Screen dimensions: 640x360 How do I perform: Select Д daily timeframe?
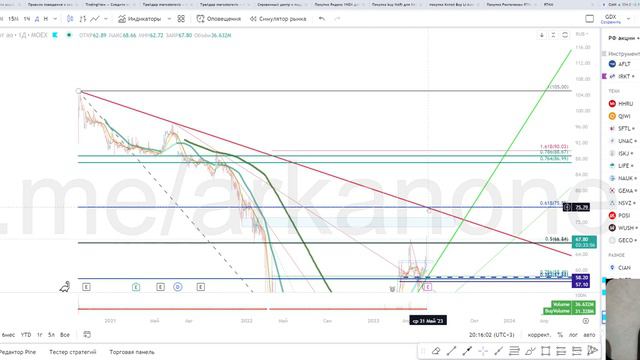click(x=37, y=19)
